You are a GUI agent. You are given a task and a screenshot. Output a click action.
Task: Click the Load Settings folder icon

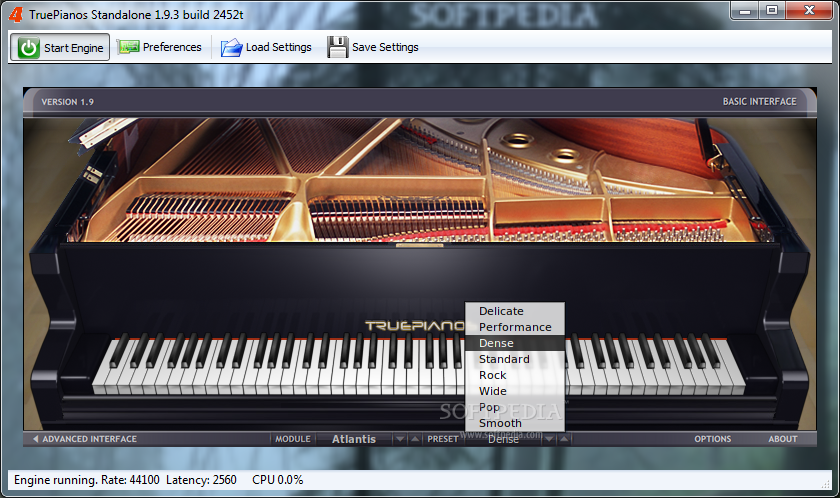231,48
